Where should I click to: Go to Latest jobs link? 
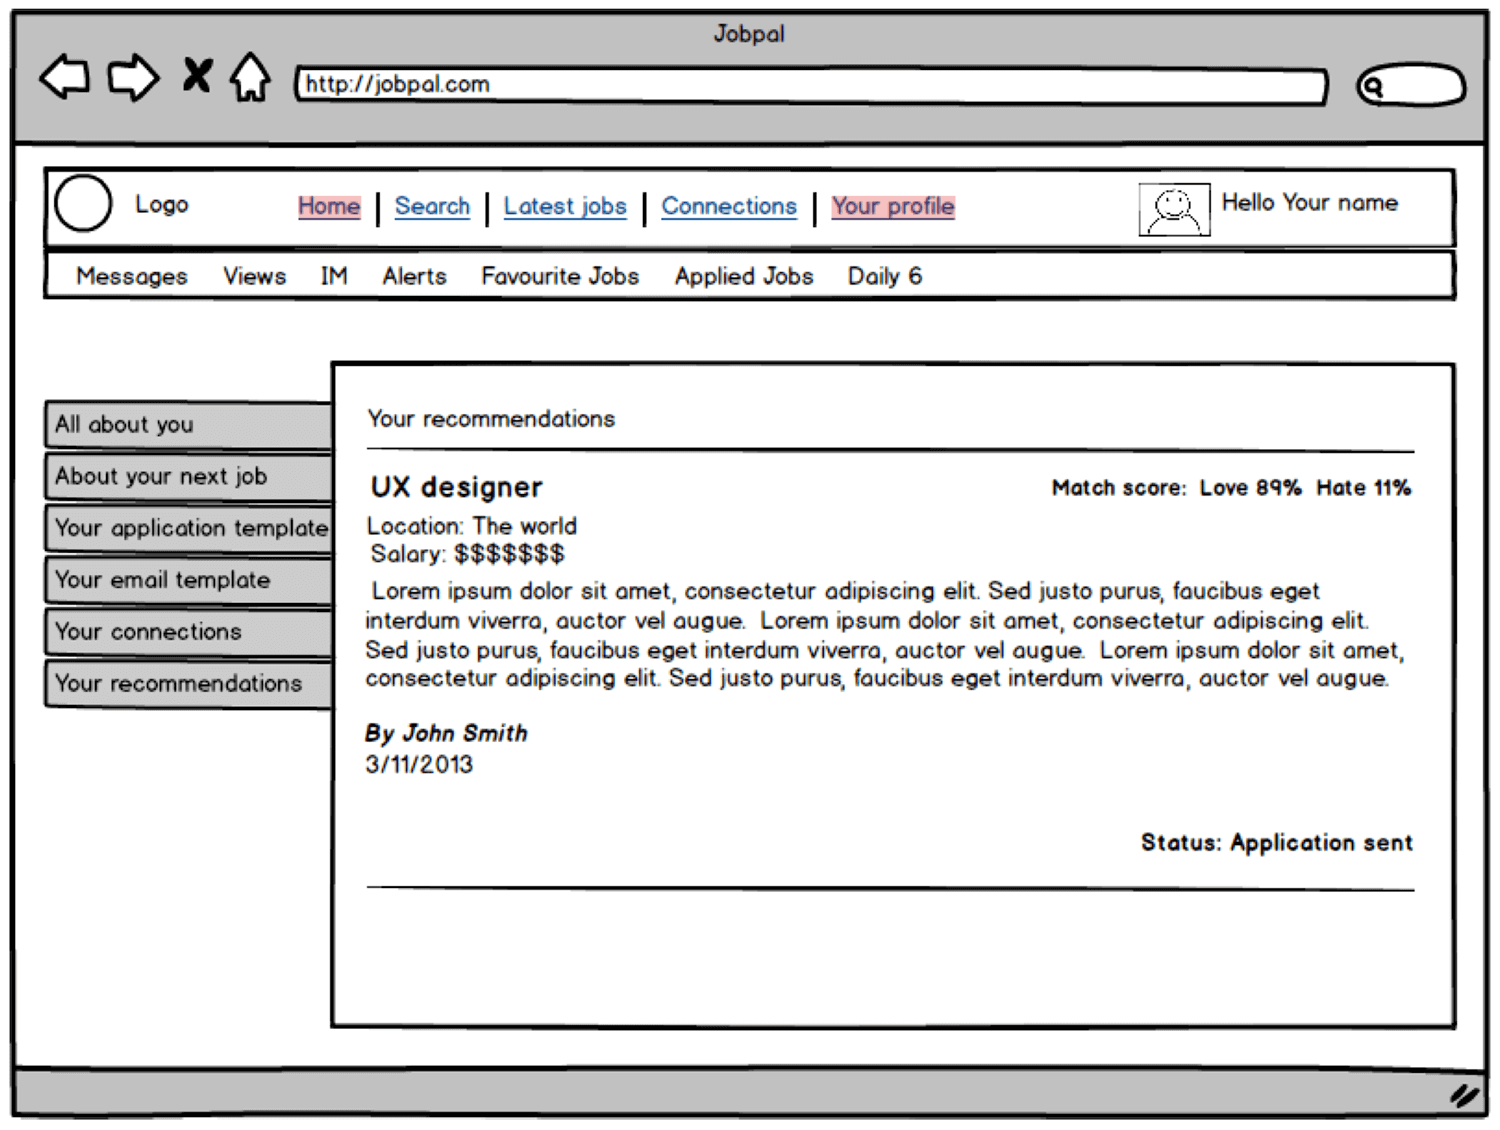pos(565,206)
